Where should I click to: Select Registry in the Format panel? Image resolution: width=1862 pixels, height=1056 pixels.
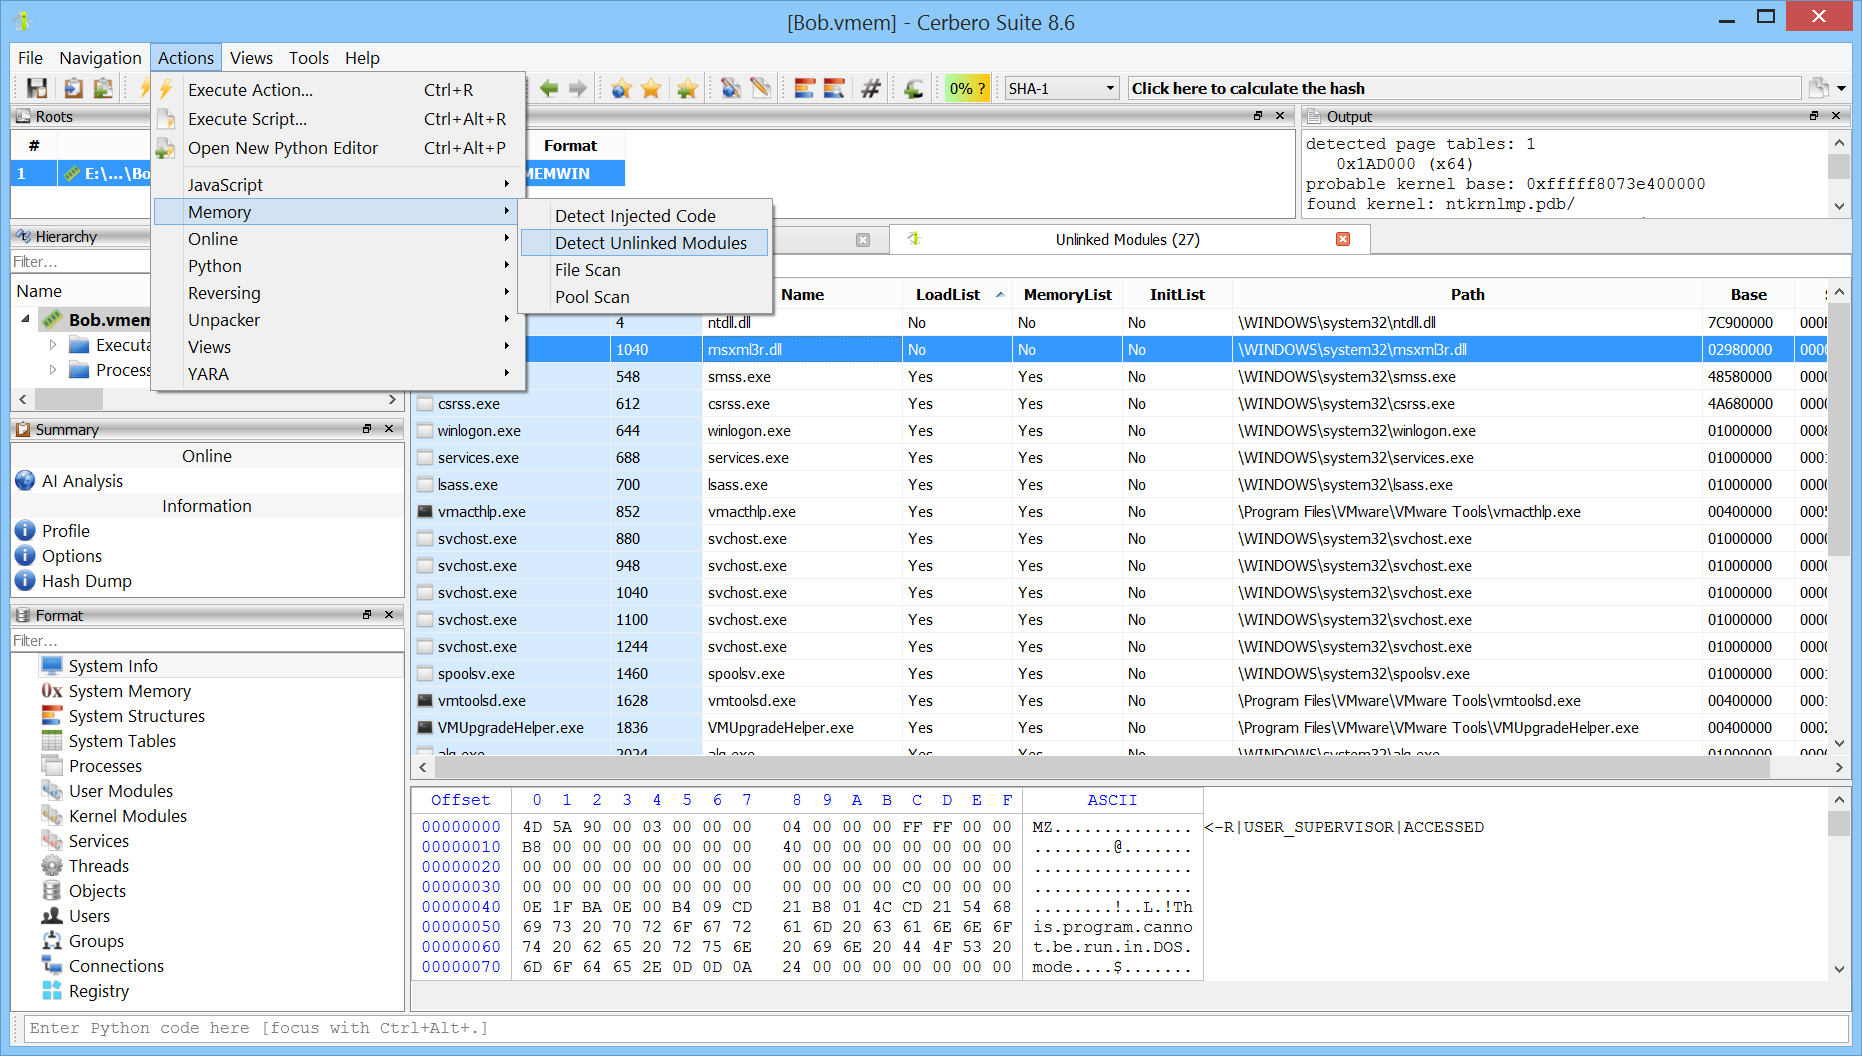[x=98, y=991]
